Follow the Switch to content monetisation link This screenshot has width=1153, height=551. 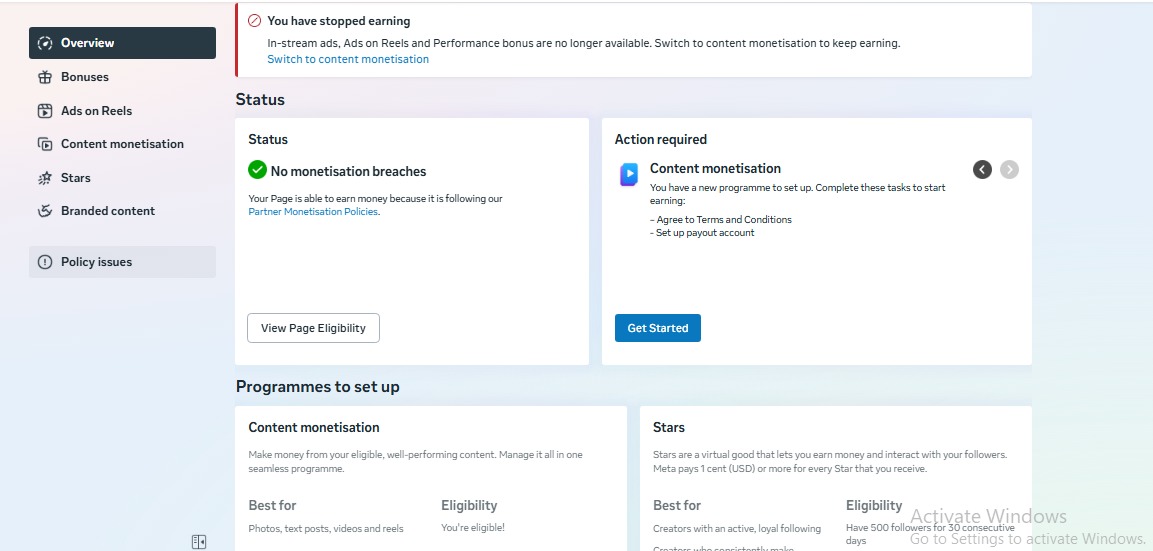pyautogui.click(x=348, y=59)
